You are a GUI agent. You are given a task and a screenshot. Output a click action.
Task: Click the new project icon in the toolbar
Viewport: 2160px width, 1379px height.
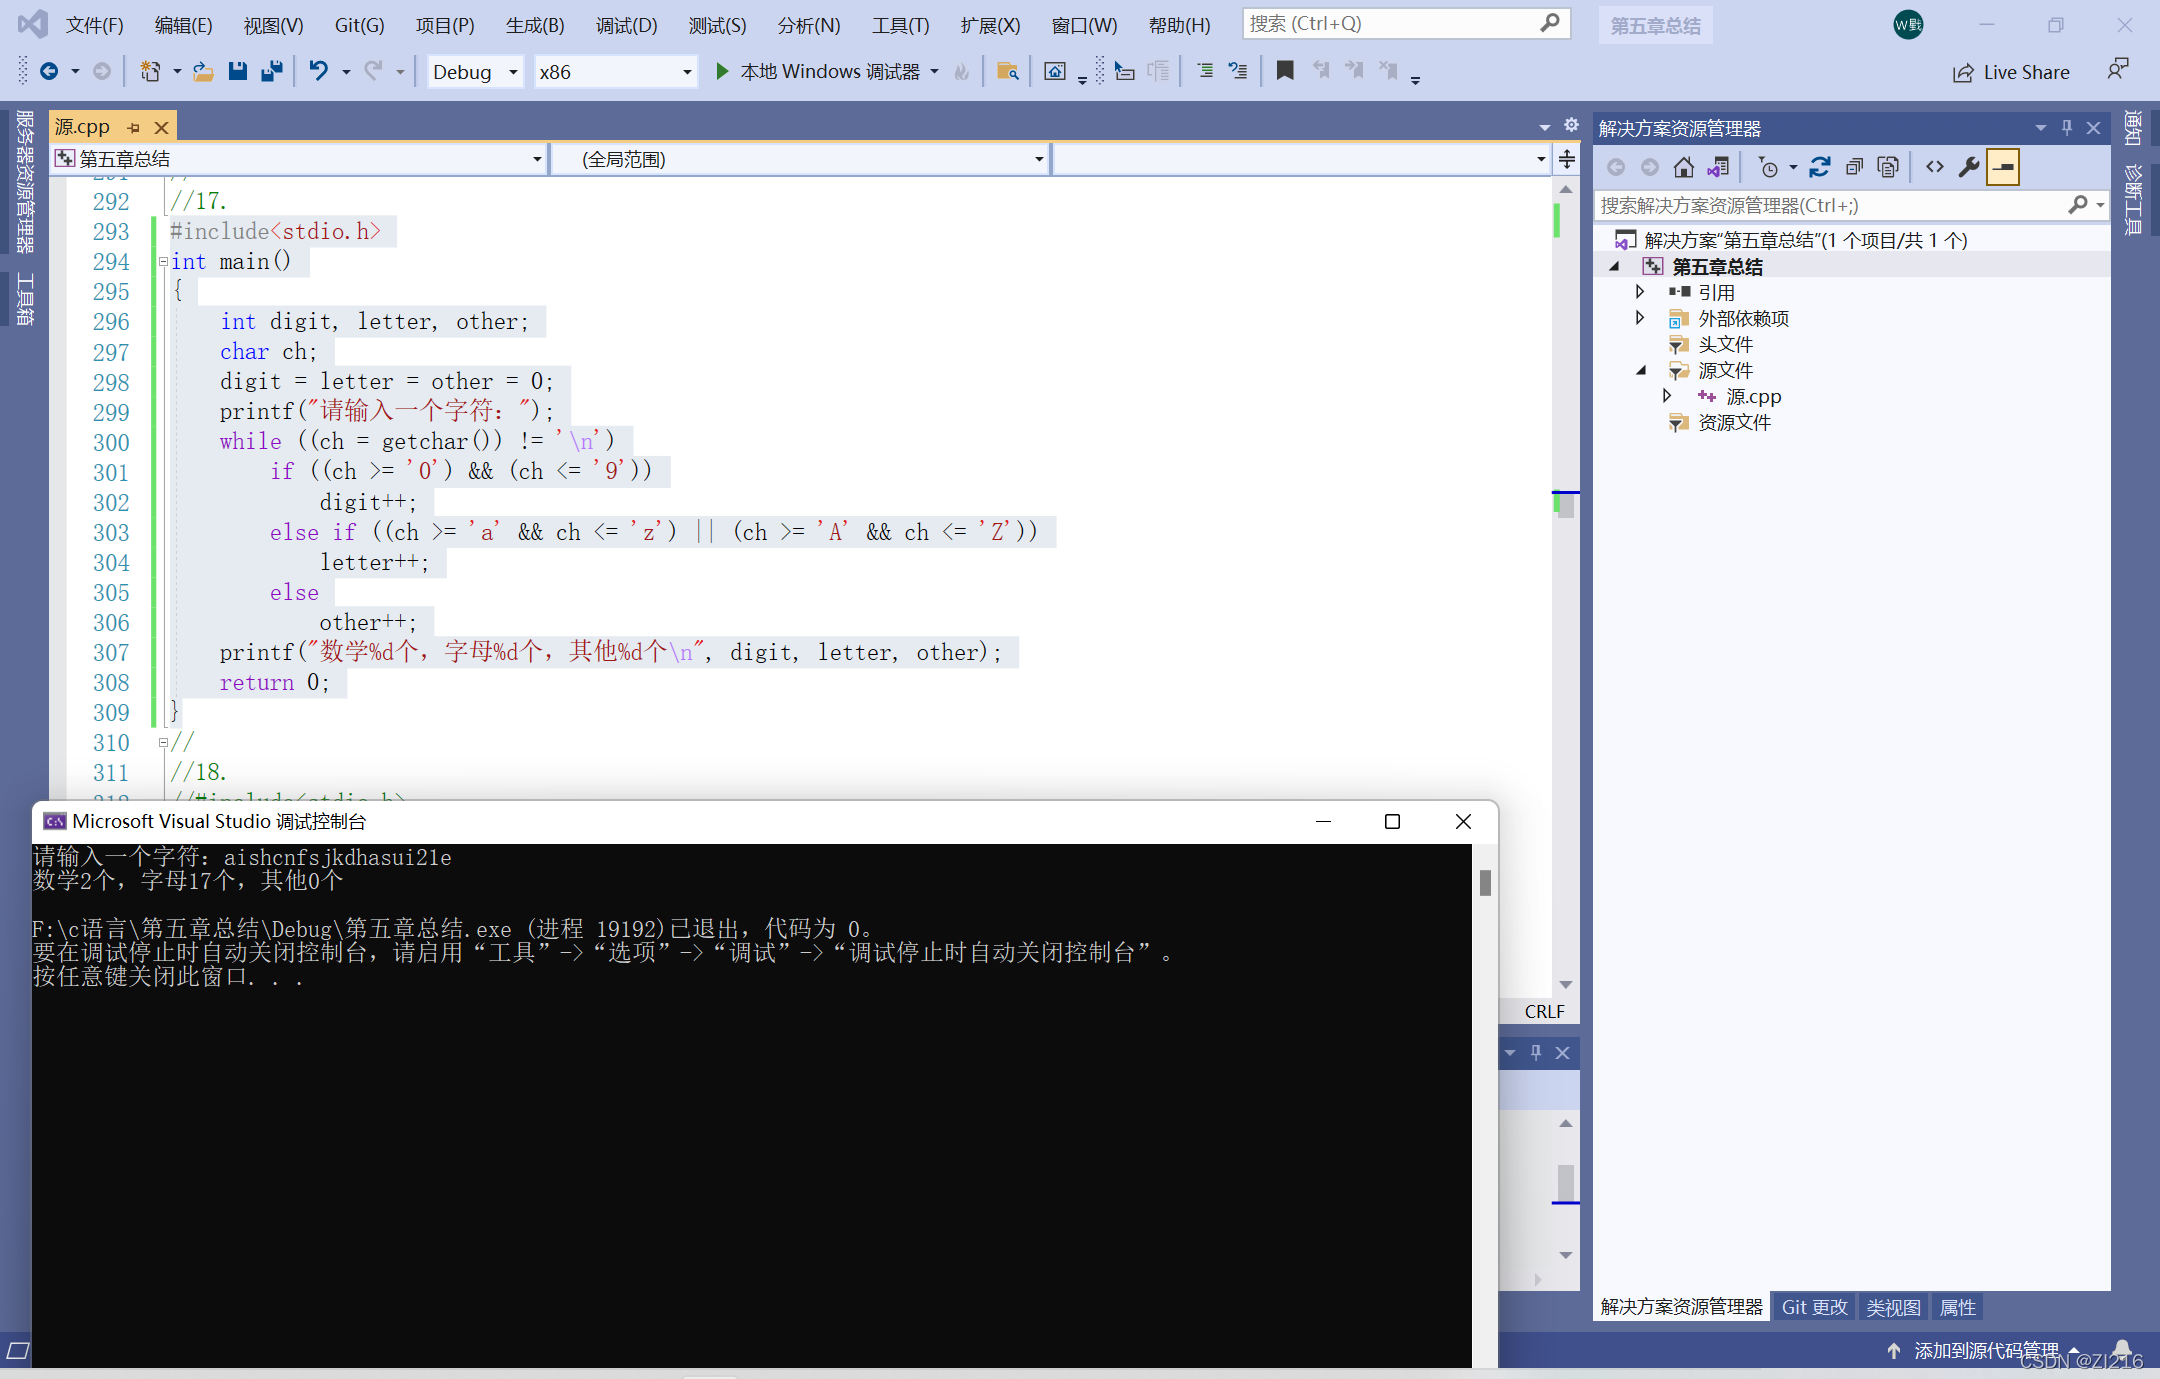tap(150, 71)
